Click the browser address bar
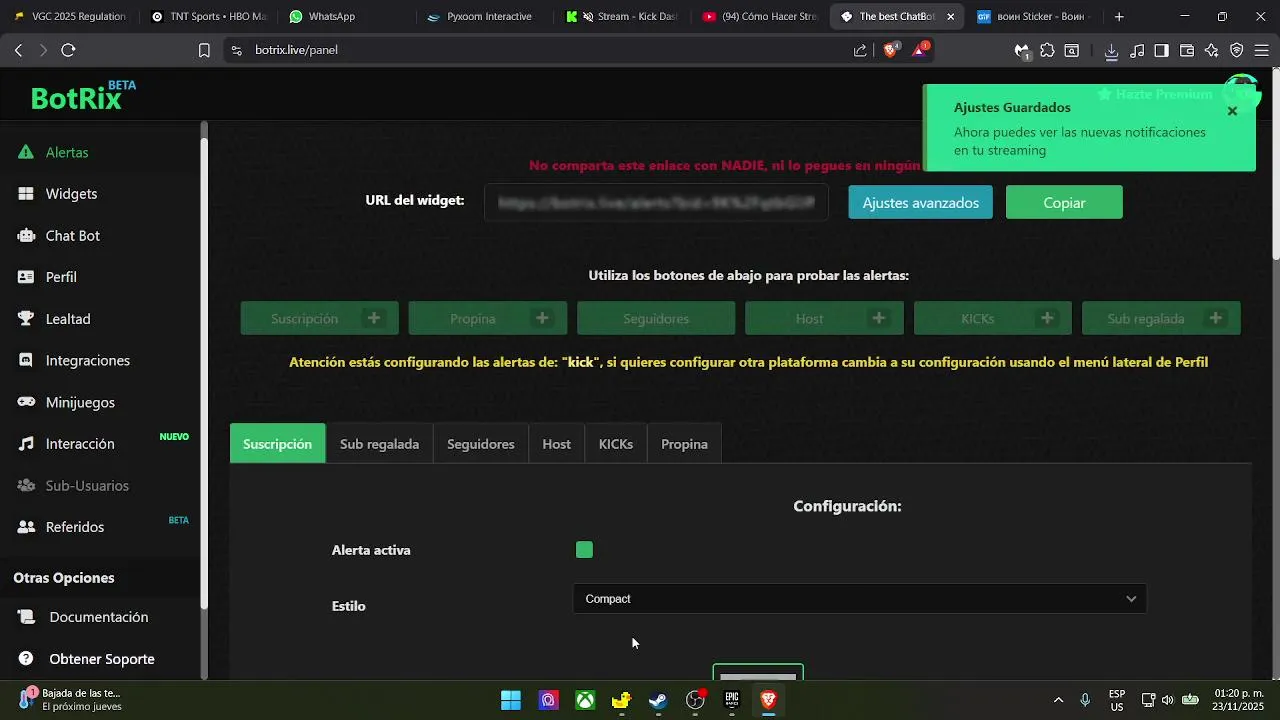The image size is (1280, 720). pos(540,50)
